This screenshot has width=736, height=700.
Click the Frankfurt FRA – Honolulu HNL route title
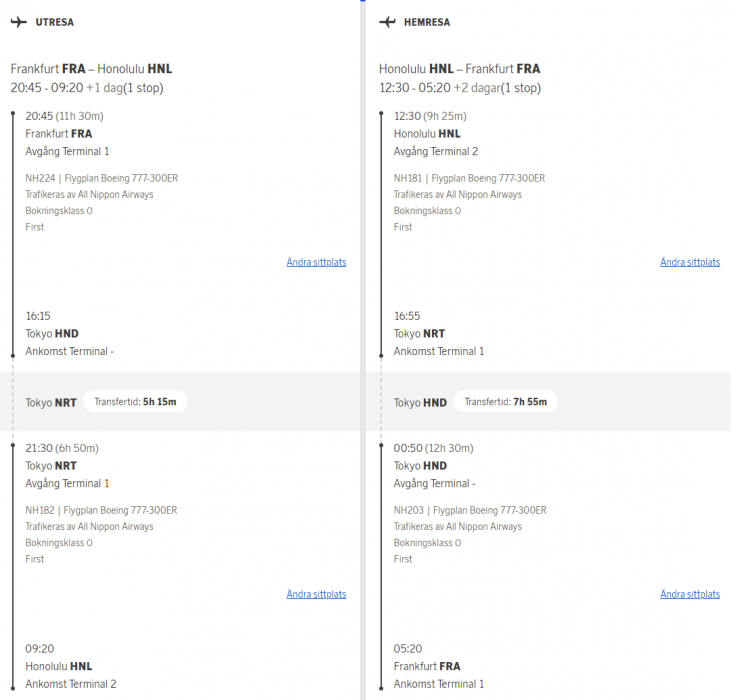[91, 69]
